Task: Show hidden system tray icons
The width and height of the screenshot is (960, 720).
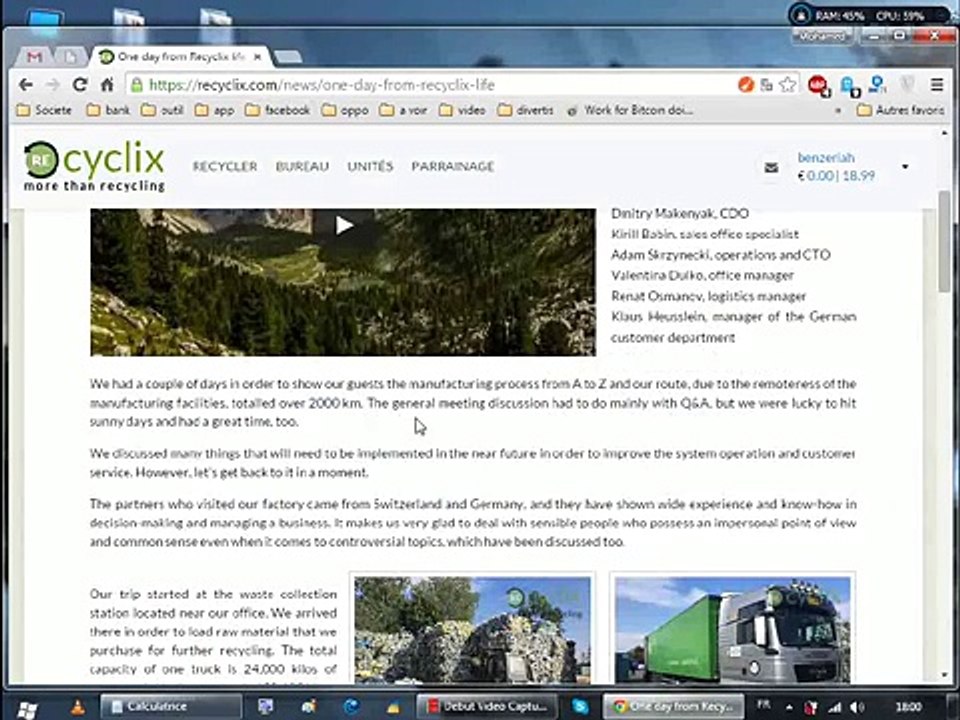Action: pyautogui.click(x=789, y=707)
